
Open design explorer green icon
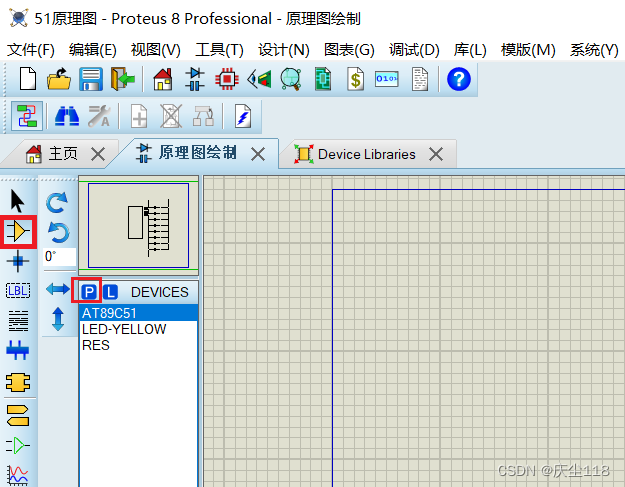point(323,79)
